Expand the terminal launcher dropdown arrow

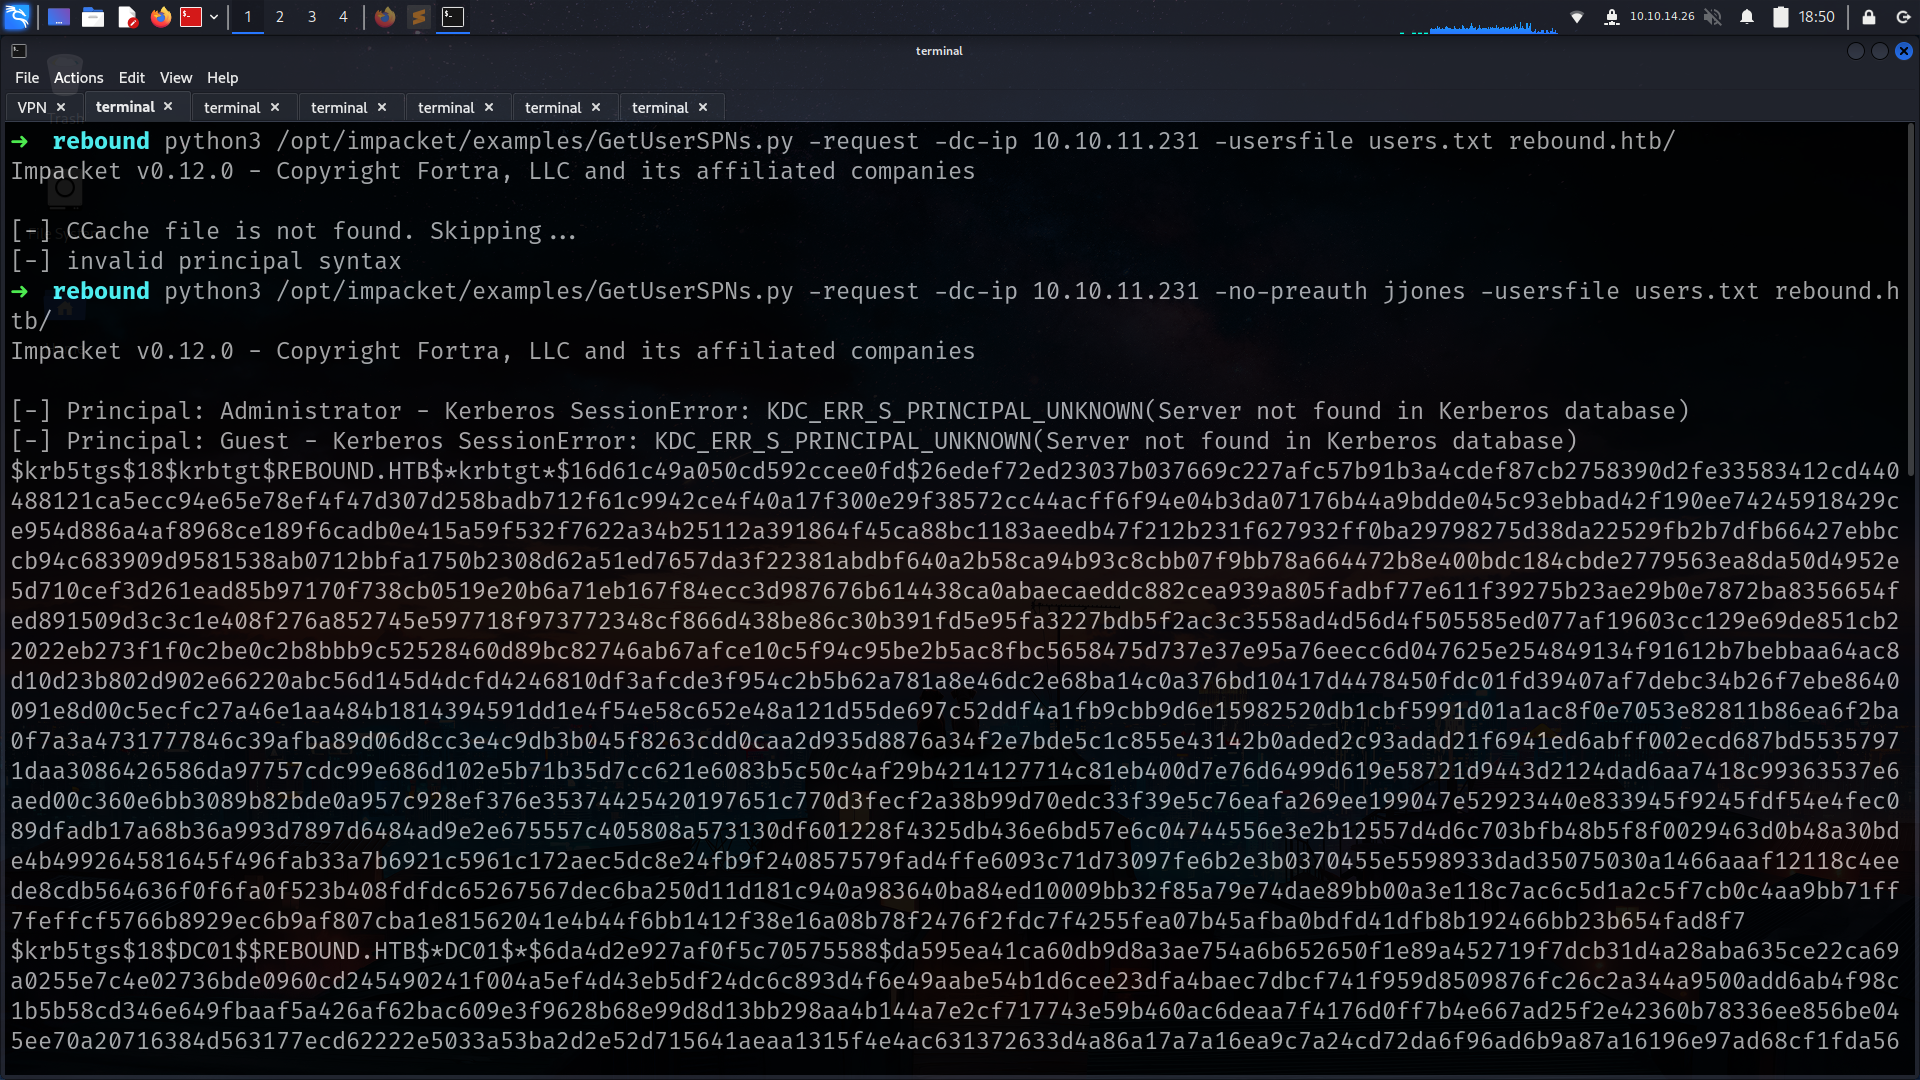(x=214, y=17)
